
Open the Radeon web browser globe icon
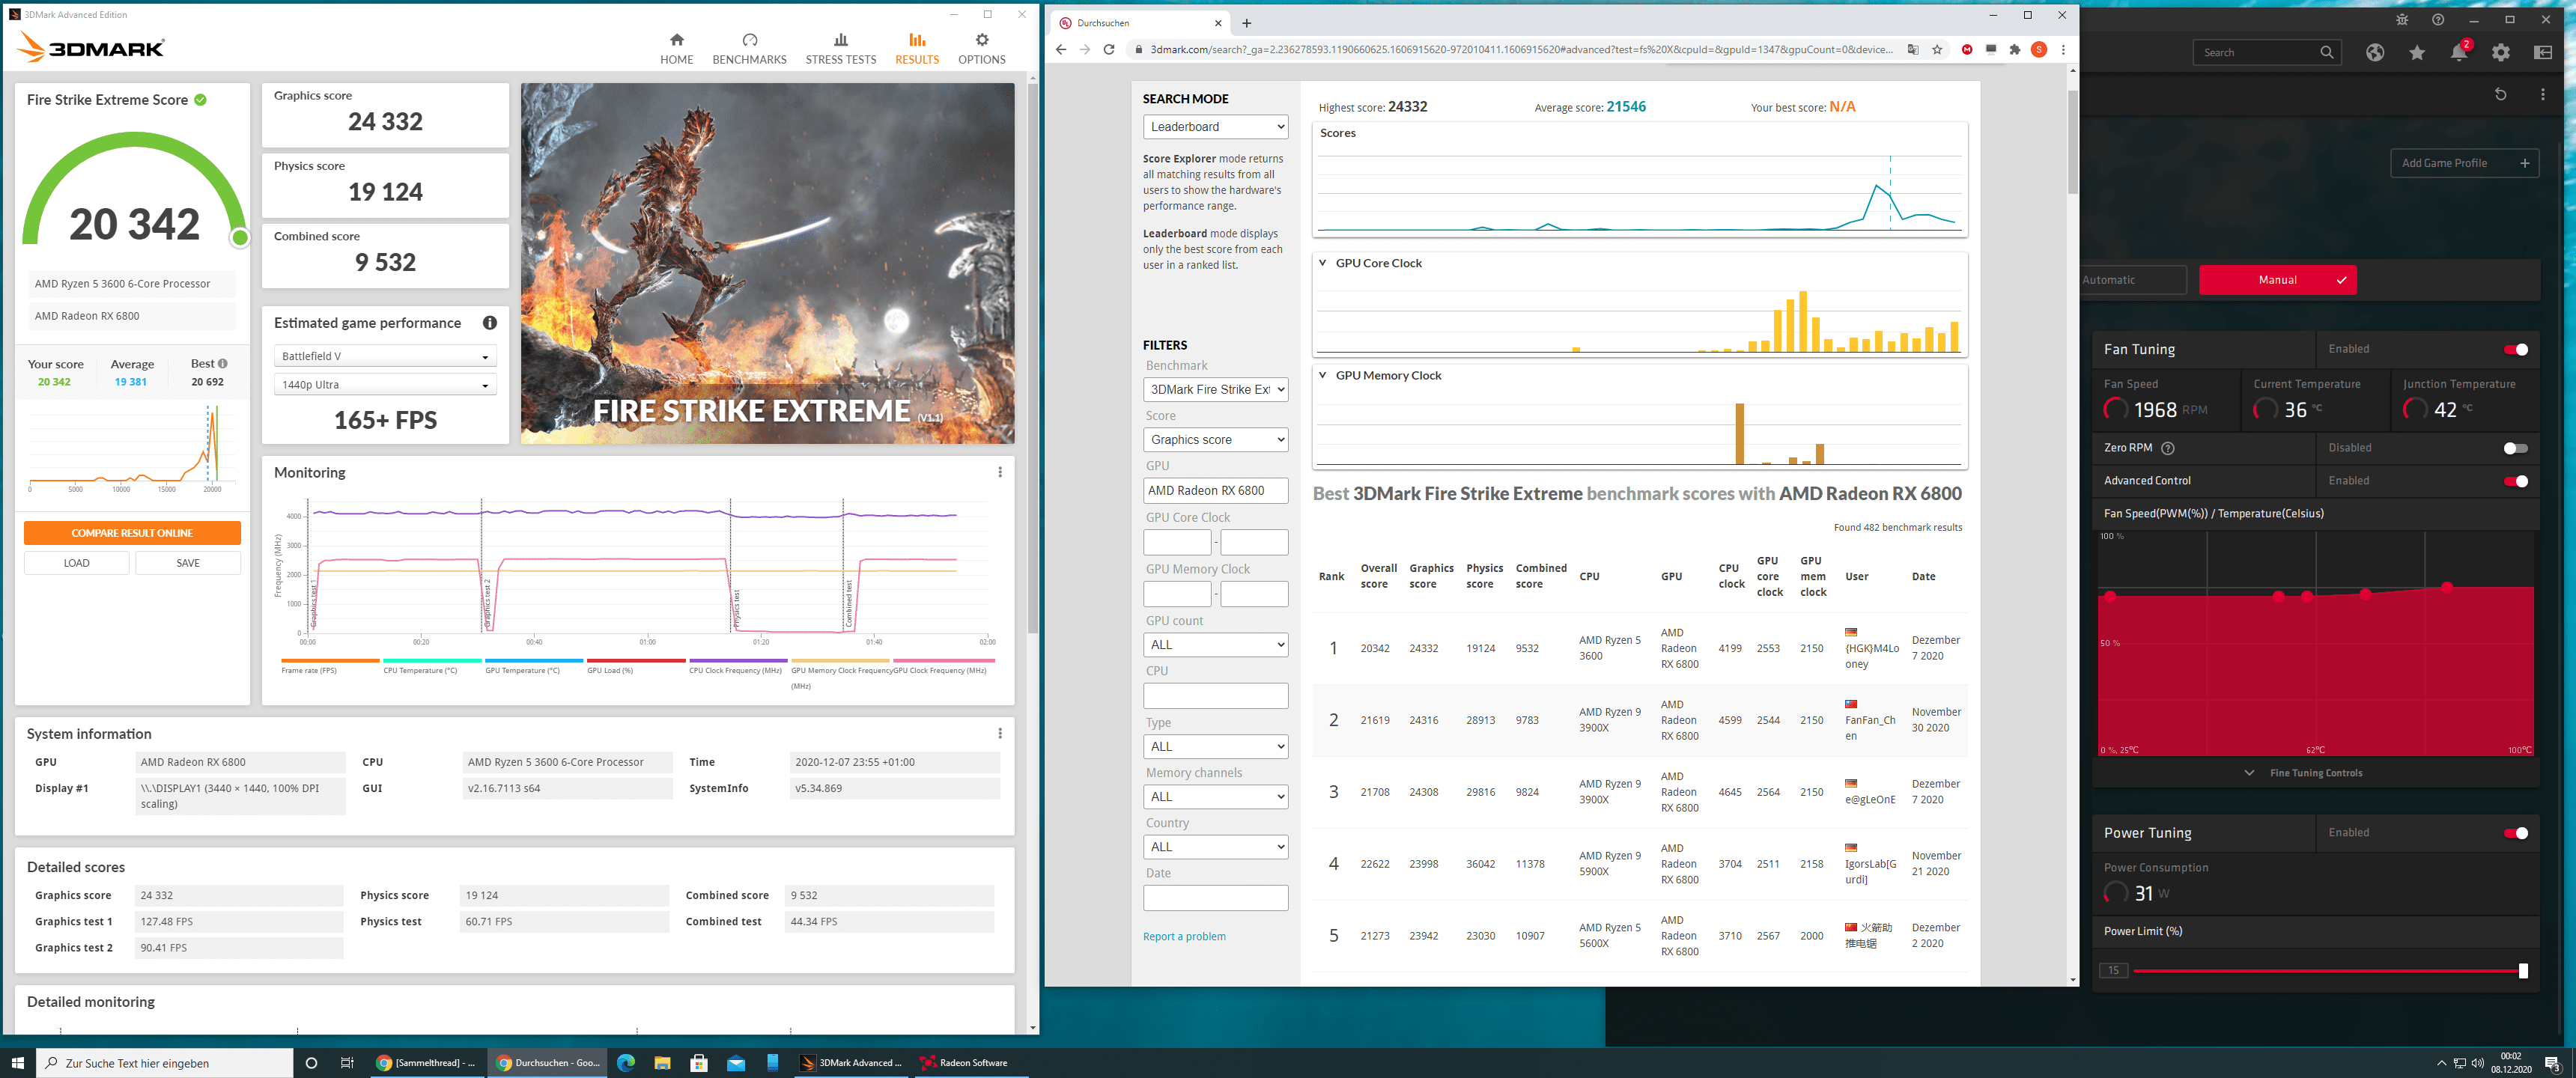point(2374,53)
